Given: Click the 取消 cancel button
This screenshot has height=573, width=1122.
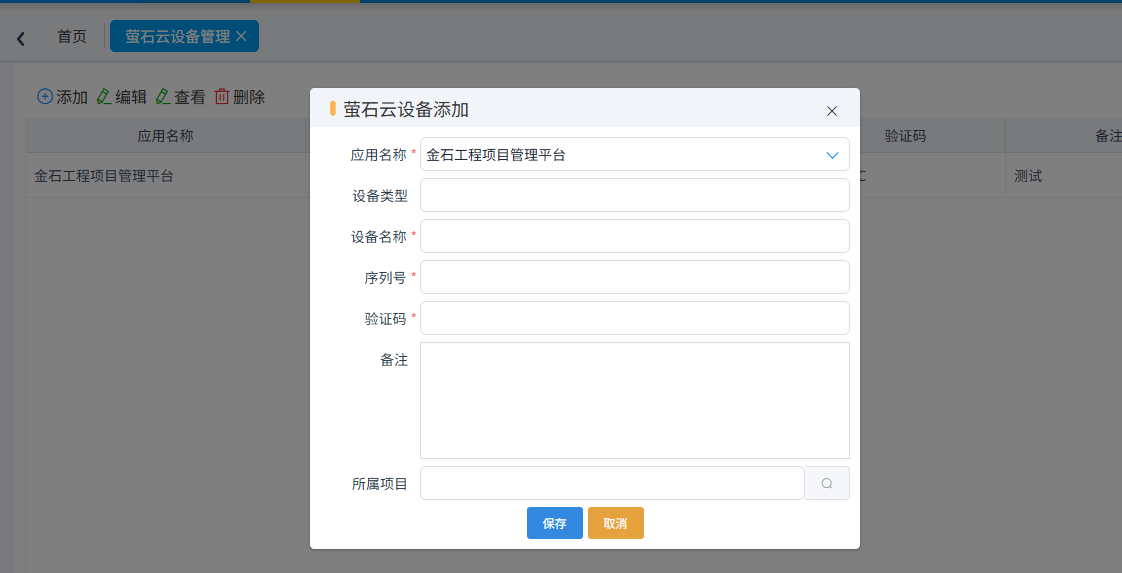Looking at the screenshot, I should pos(615,523).
